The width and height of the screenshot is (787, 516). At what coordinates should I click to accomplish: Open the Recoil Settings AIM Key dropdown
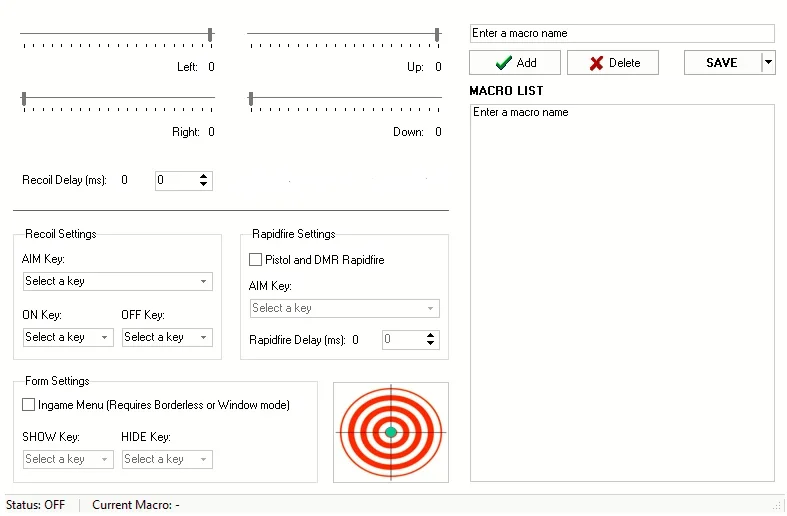(x=118, y=281)
